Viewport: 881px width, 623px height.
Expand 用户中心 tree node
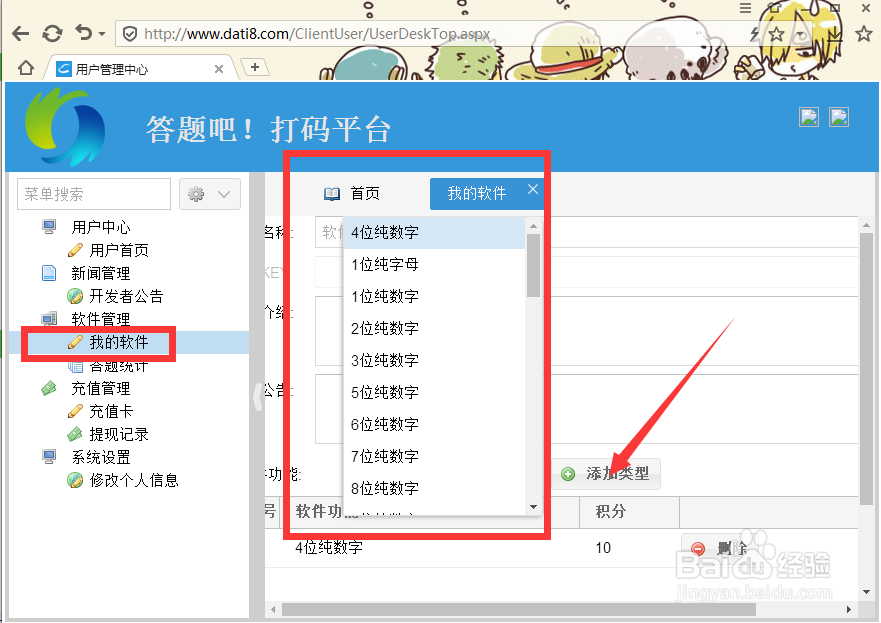[x=101, y=227]
